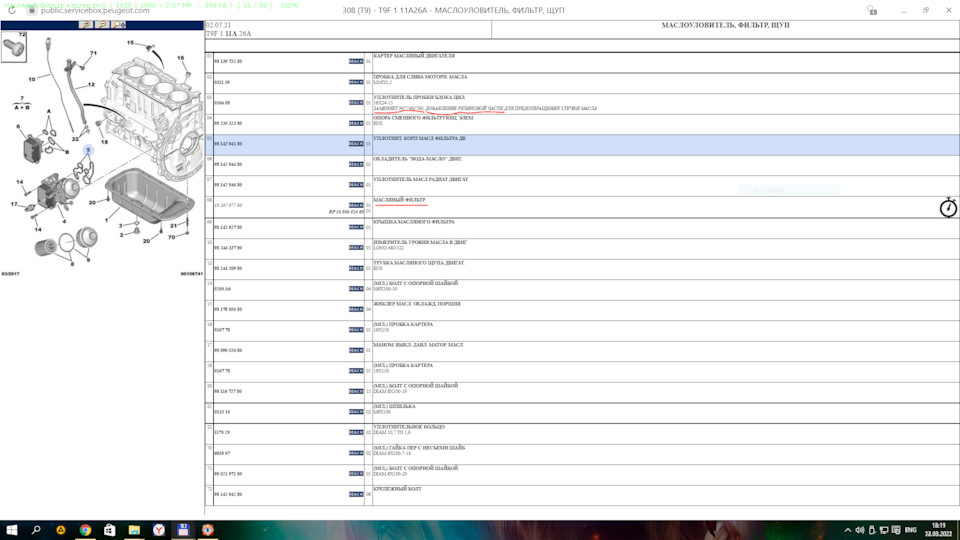Click the volume icon in the tray

click(x=860, y=530)
